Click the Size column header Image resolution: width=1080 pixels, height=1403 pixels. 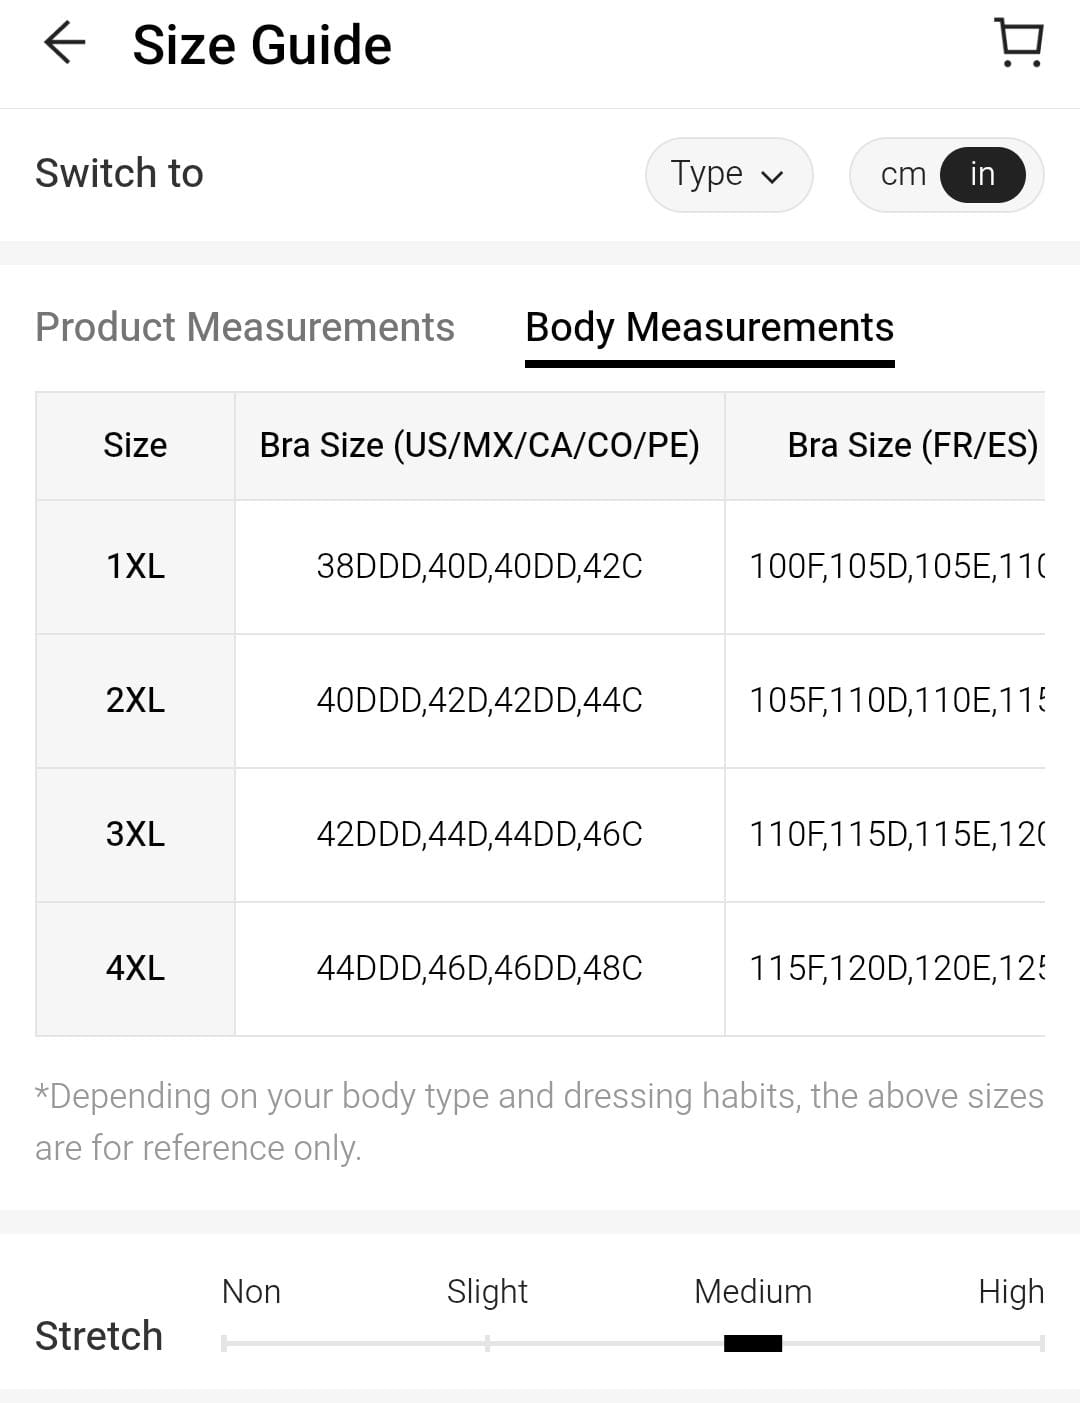point(135,445)
